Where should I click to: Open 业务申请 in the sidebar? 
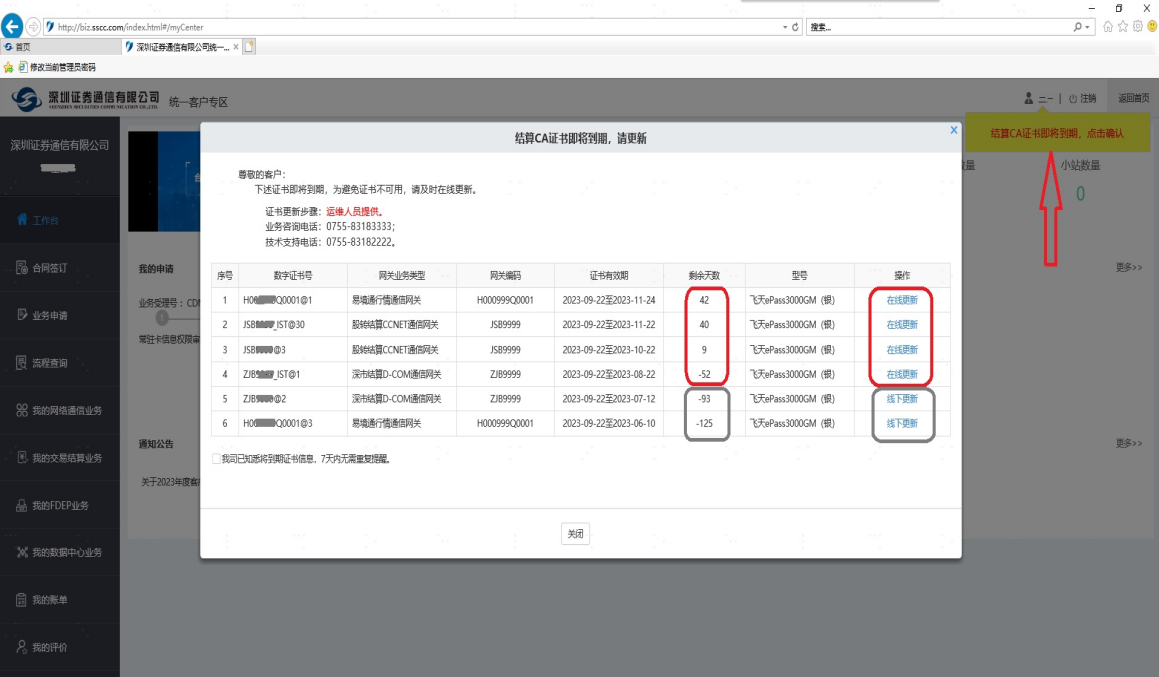[60, 315]
